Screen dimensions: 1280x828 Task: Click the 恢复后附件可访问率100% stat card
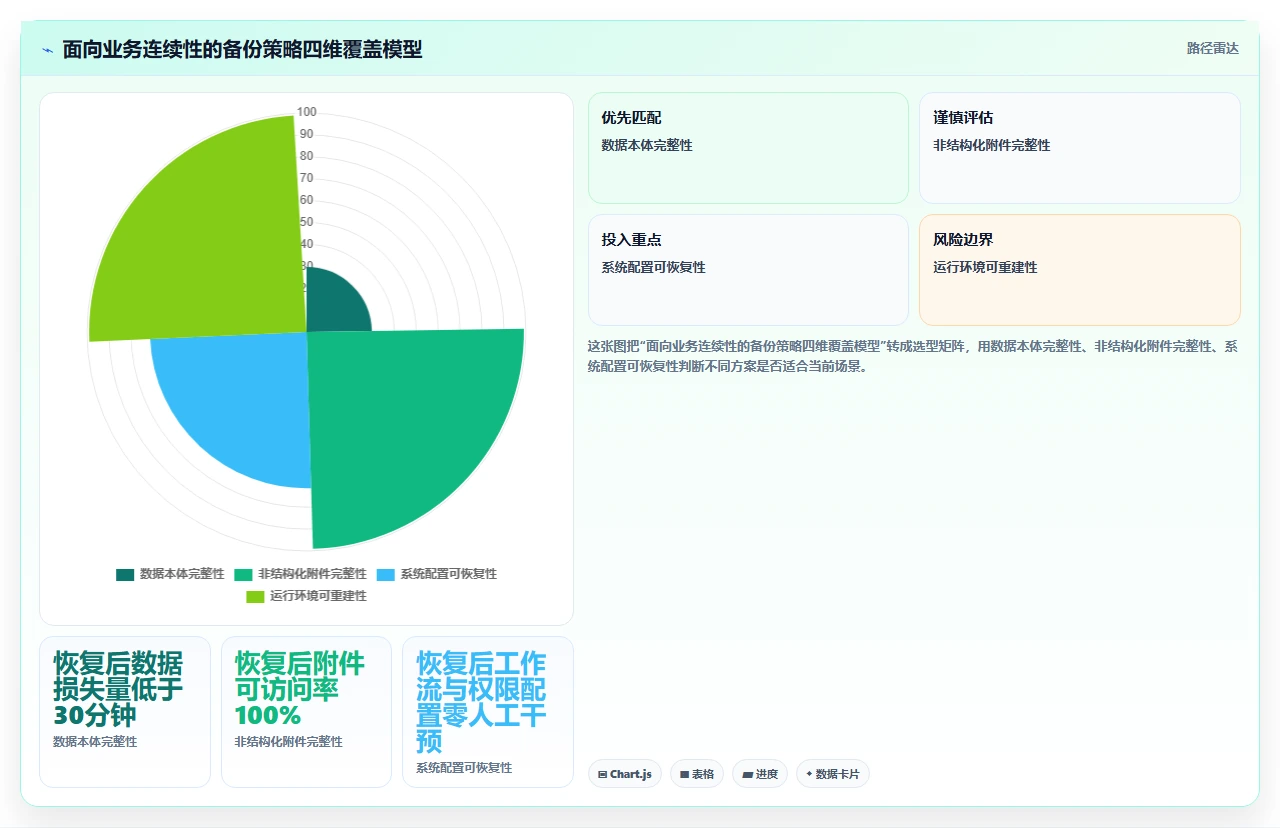click(306, 712)
